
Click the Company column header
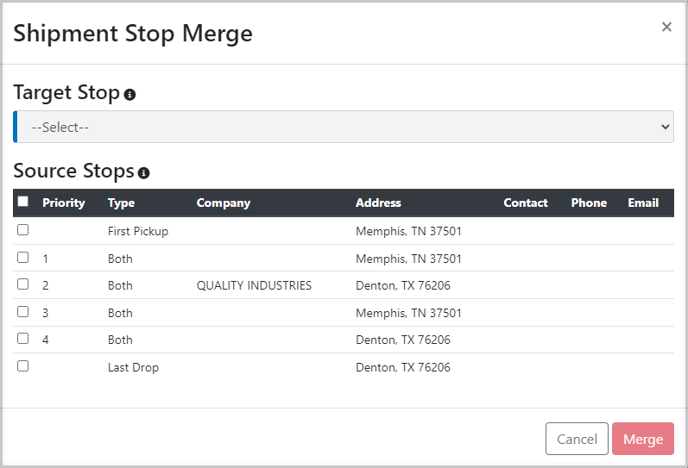[x=223, y=203]
